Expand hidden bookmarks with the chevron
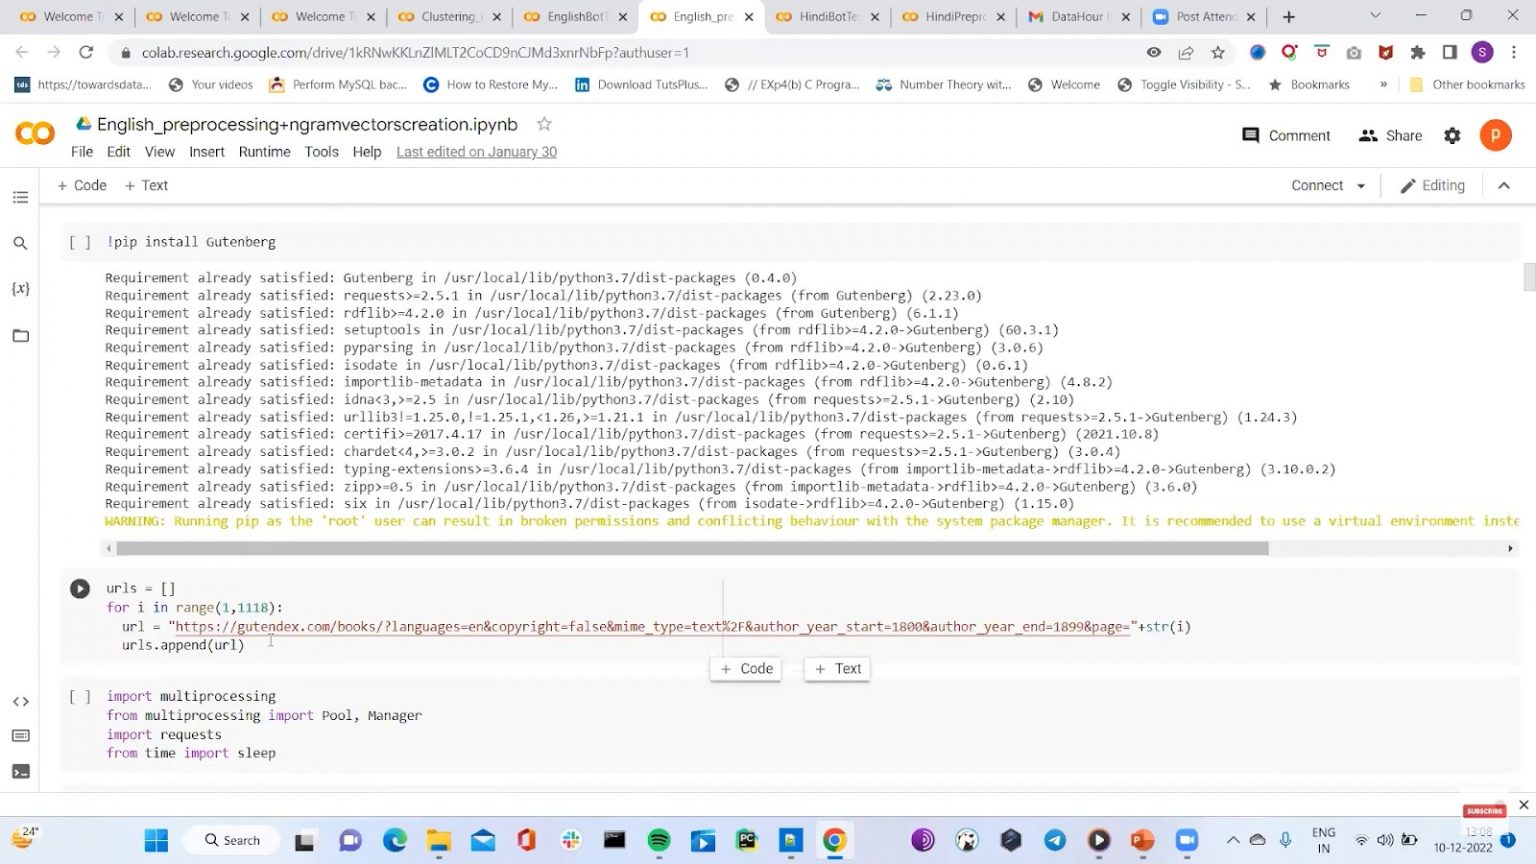 (x=1383, y=84)
